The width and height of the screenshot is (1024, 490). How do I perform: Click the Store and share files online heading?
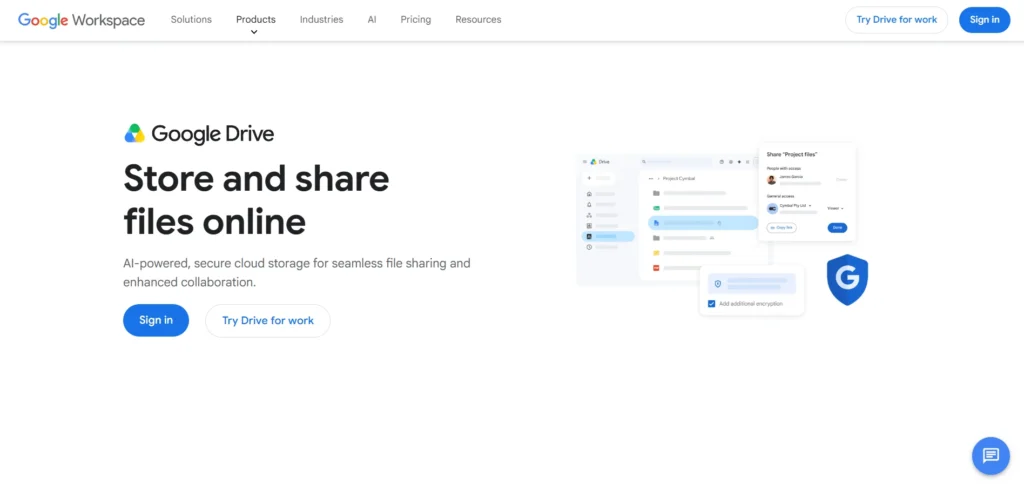(x=256, y=199)
